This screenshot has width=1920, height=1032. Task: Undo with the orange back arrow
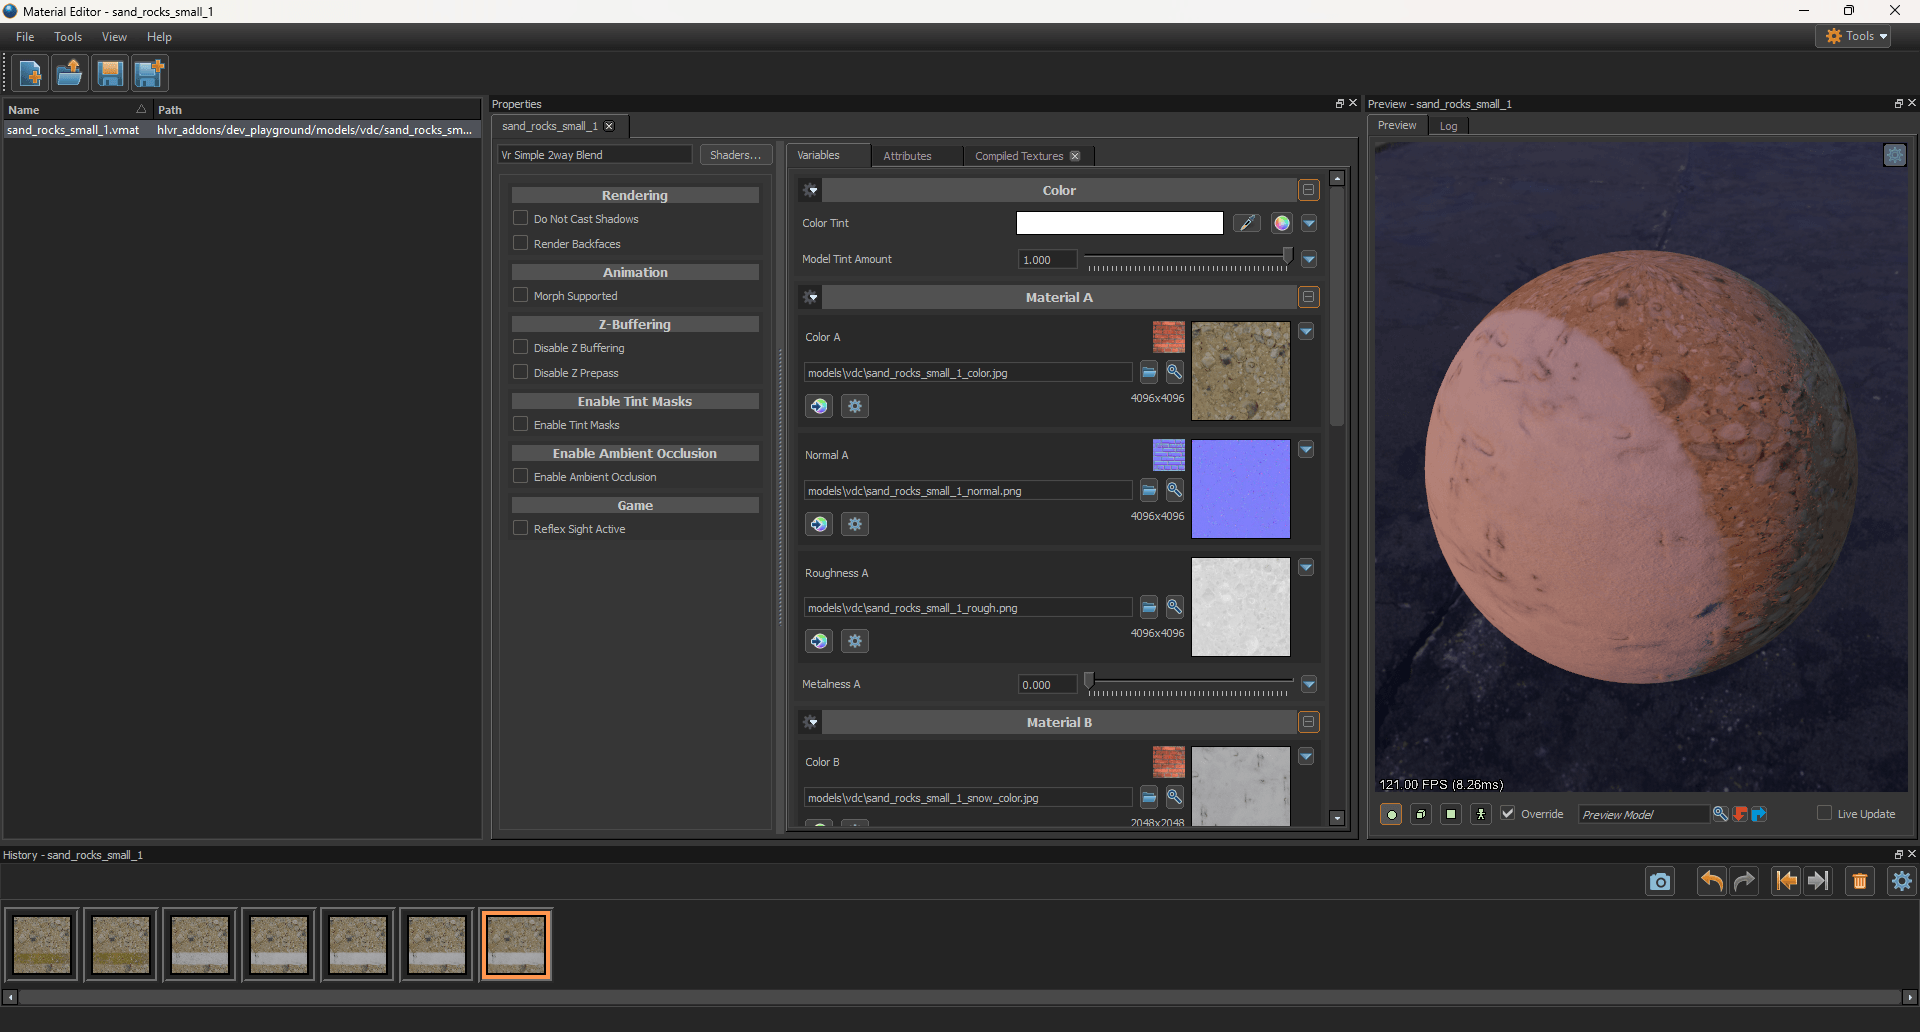click(1711, 881)
